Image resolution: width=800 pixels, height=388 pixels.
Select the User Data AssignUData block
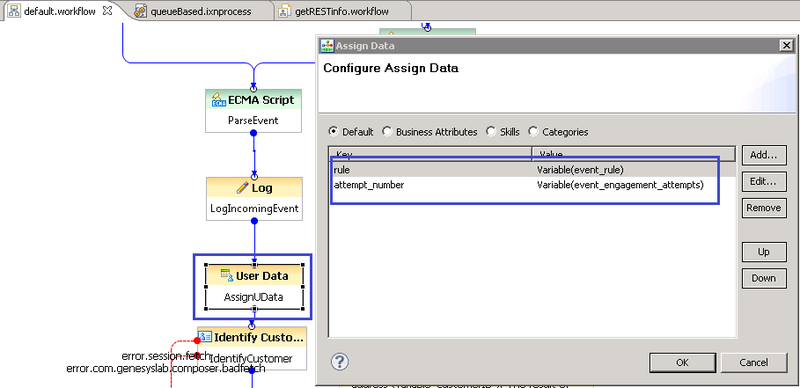[254, 286]
